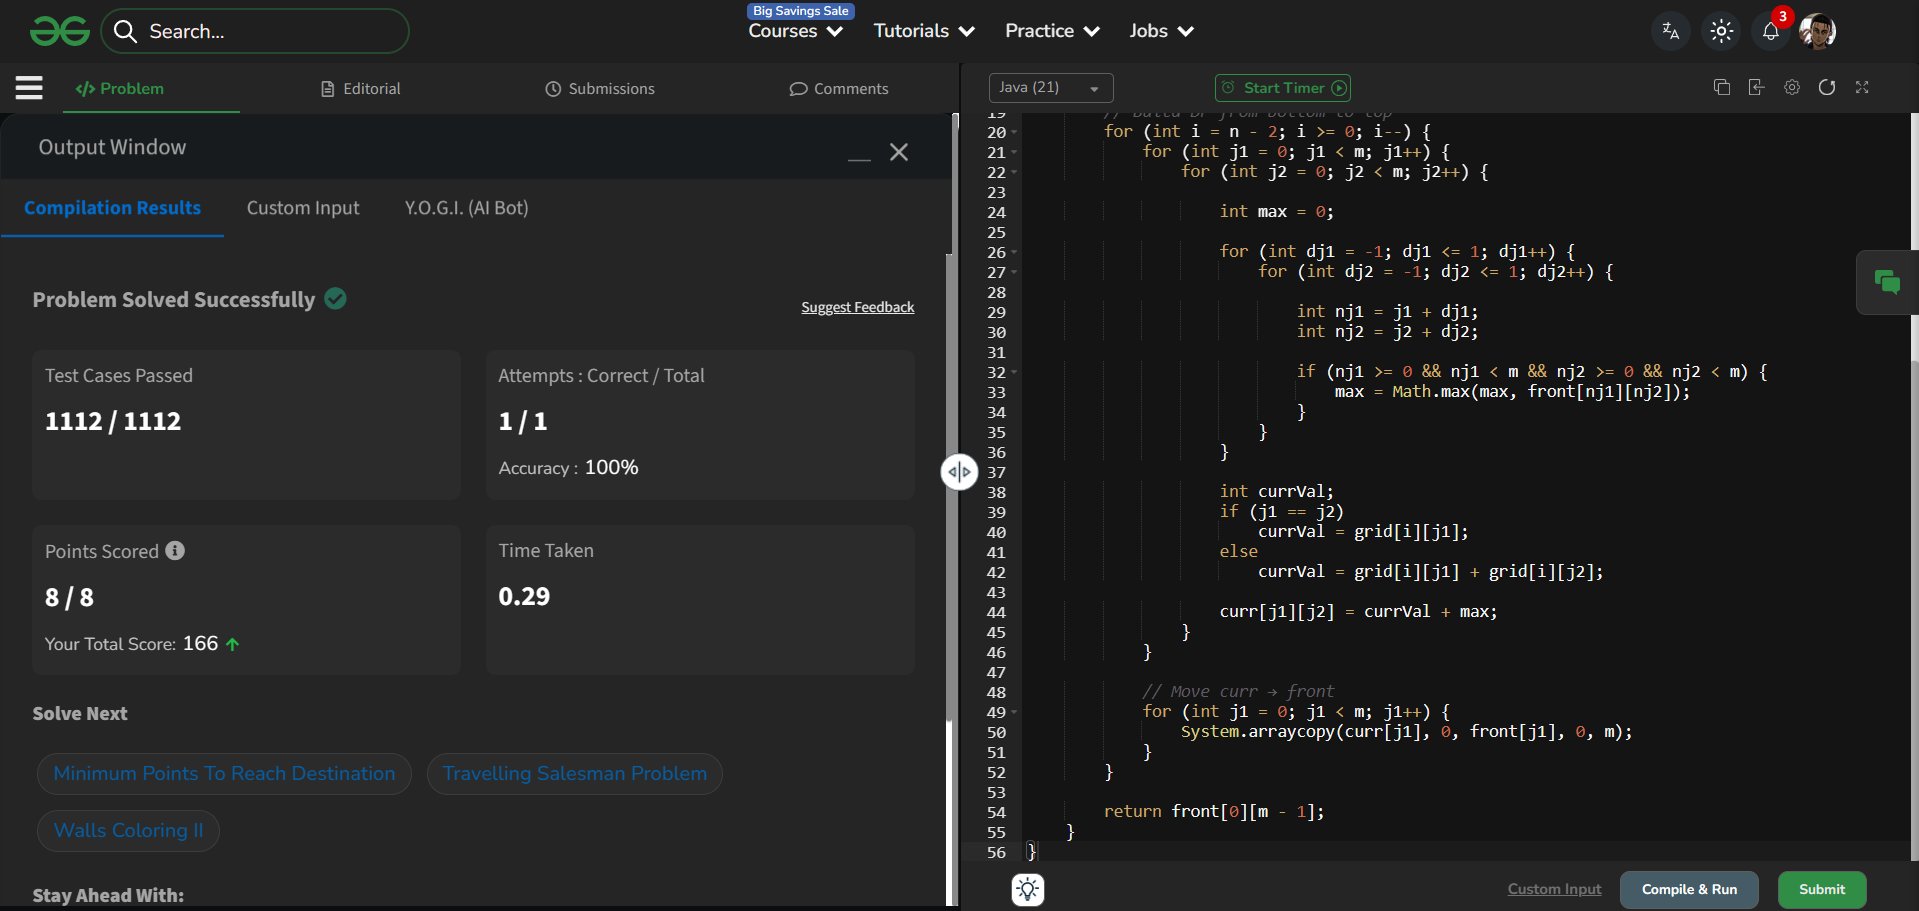Viewport: 1919px width, 911px height.
Task: Open the green chat bubble widget
Action: tap(1887, 283)
